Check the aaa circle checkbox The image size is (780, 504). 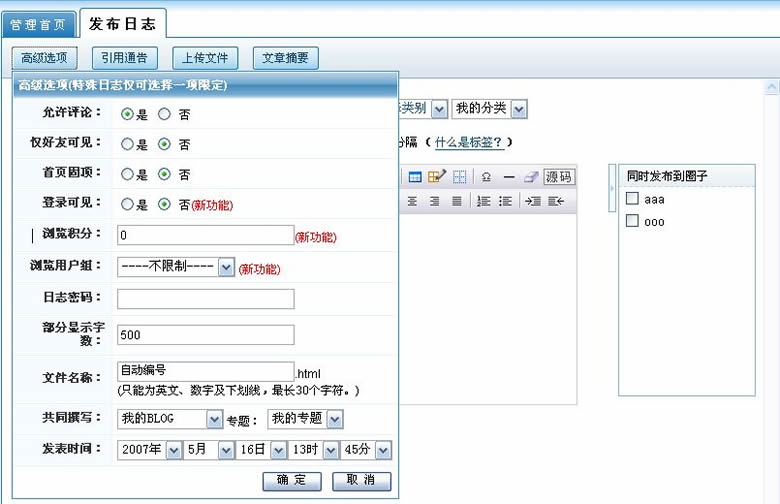632,199
